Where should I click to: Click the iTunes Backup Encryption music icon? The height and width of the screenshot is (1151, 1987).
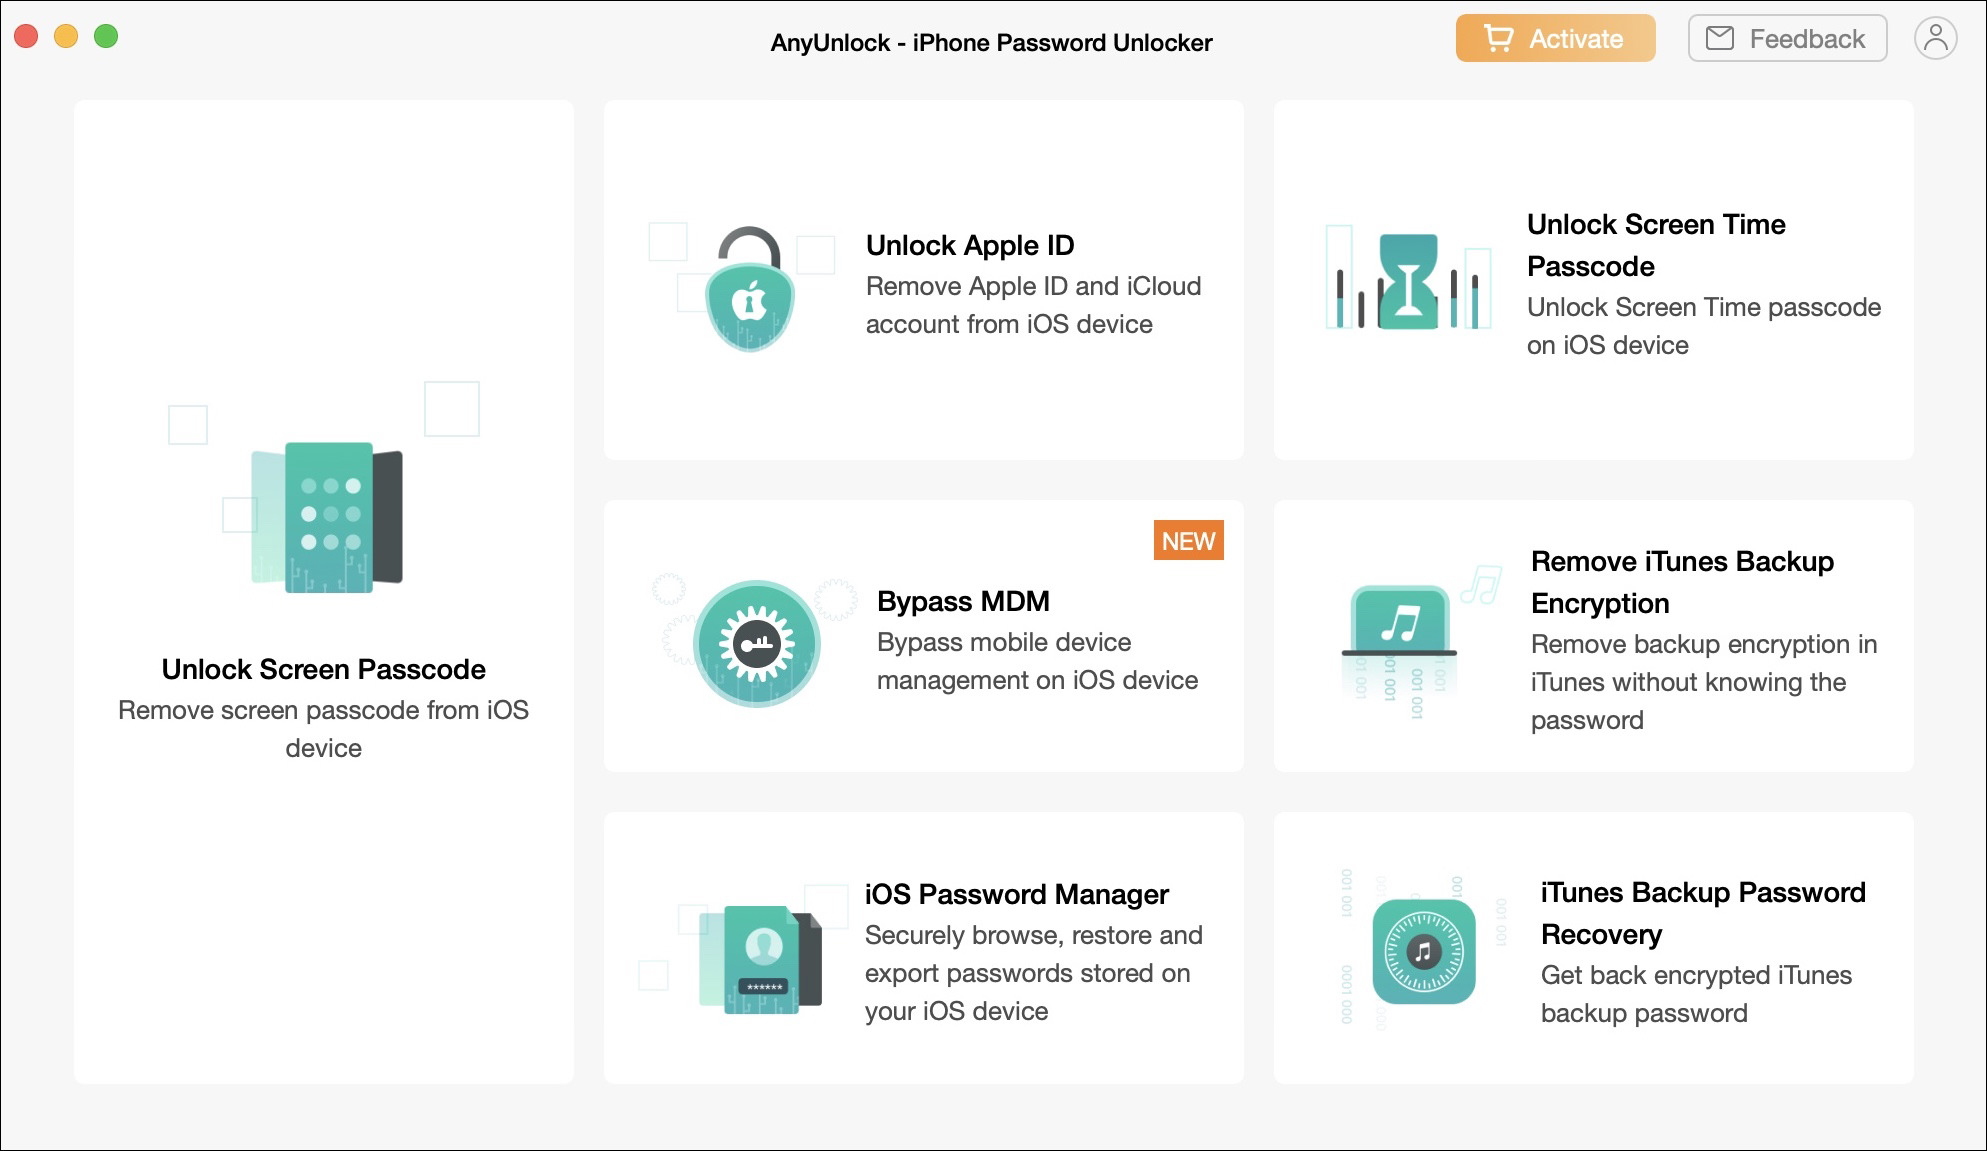click(x=1400, y=622)
